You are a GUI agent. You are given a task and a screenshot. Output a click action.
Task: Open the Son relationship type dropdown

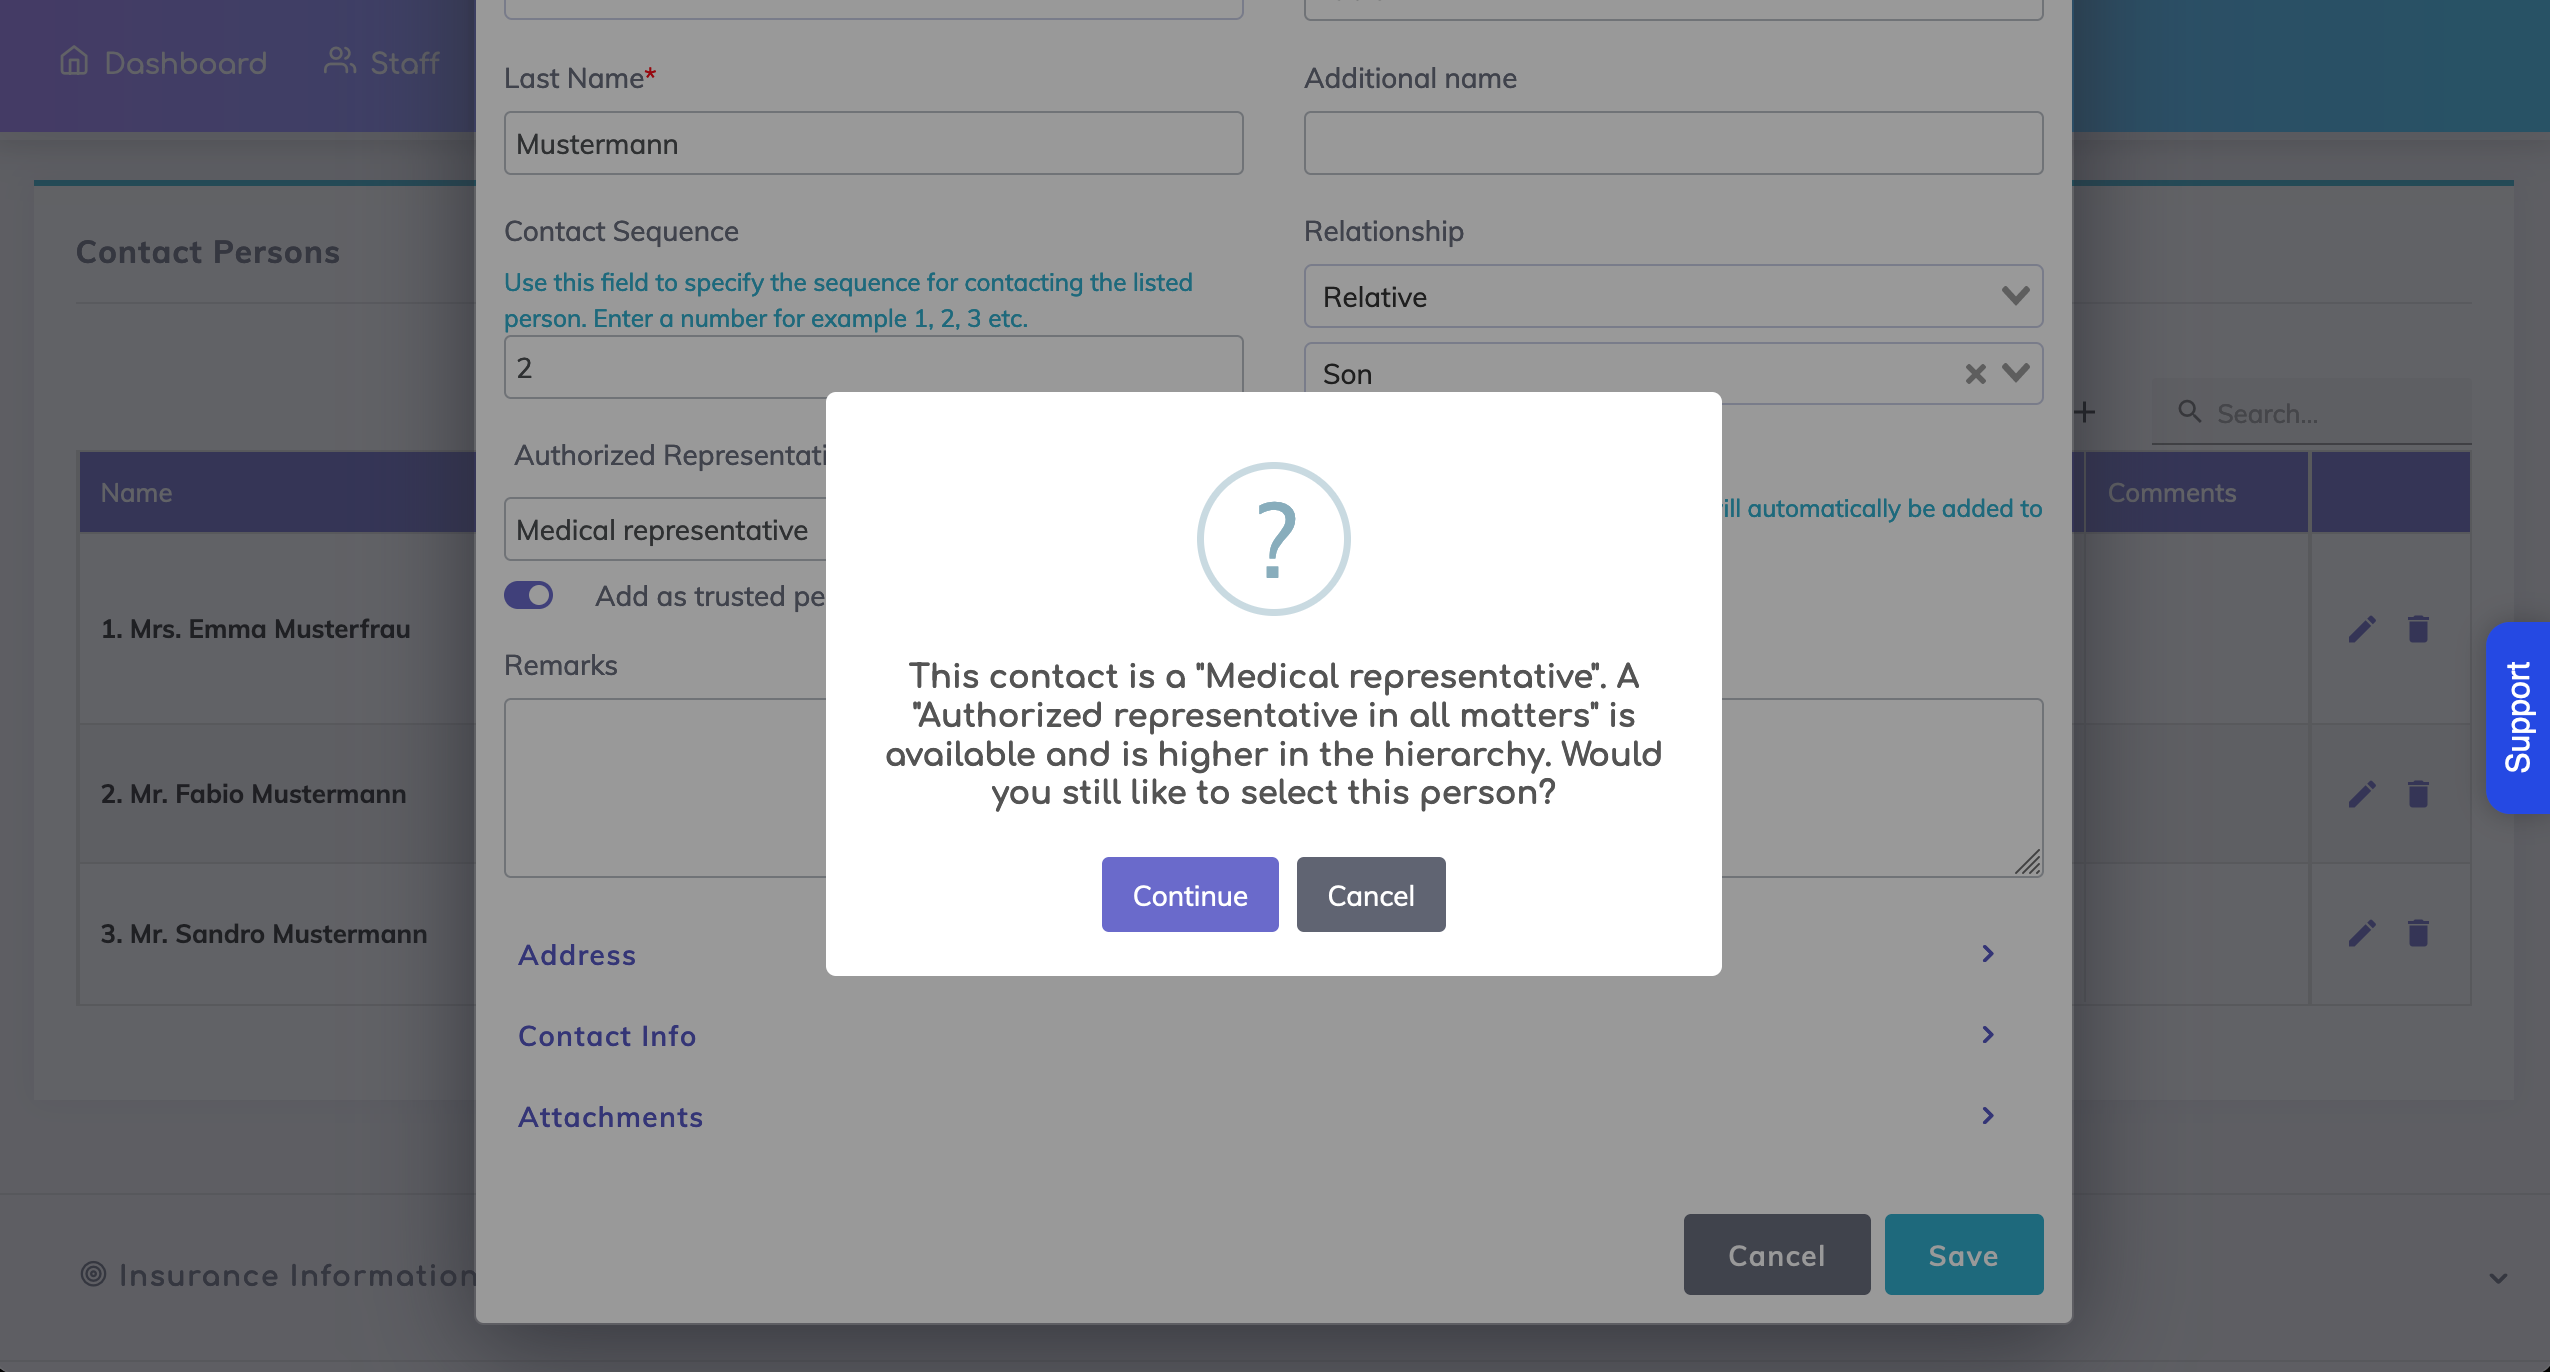(2016, 373)
